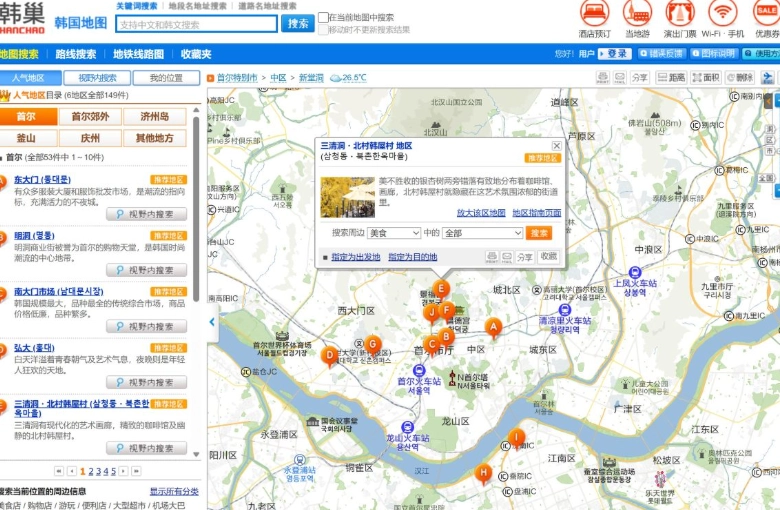Click map marker B
The image size is (780, 510).
coord(446,337)
